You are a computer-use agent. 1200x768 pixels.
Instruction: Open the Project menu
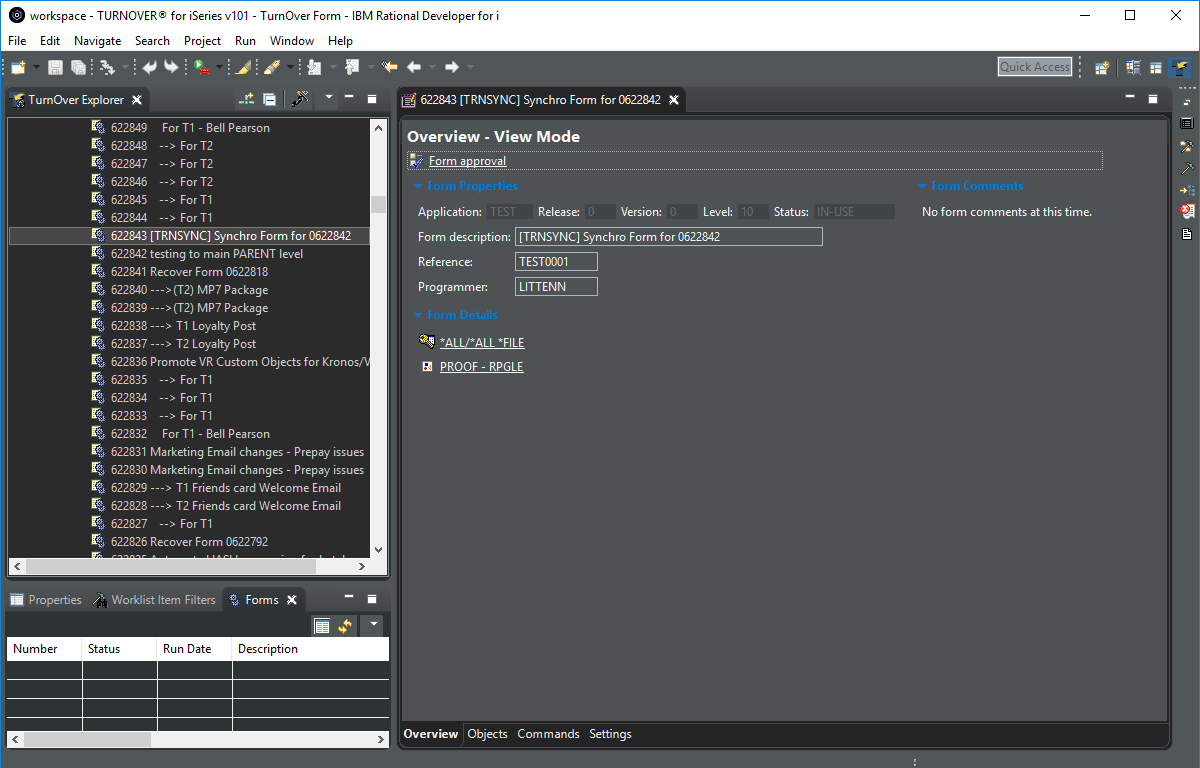[x=202, y=41]
